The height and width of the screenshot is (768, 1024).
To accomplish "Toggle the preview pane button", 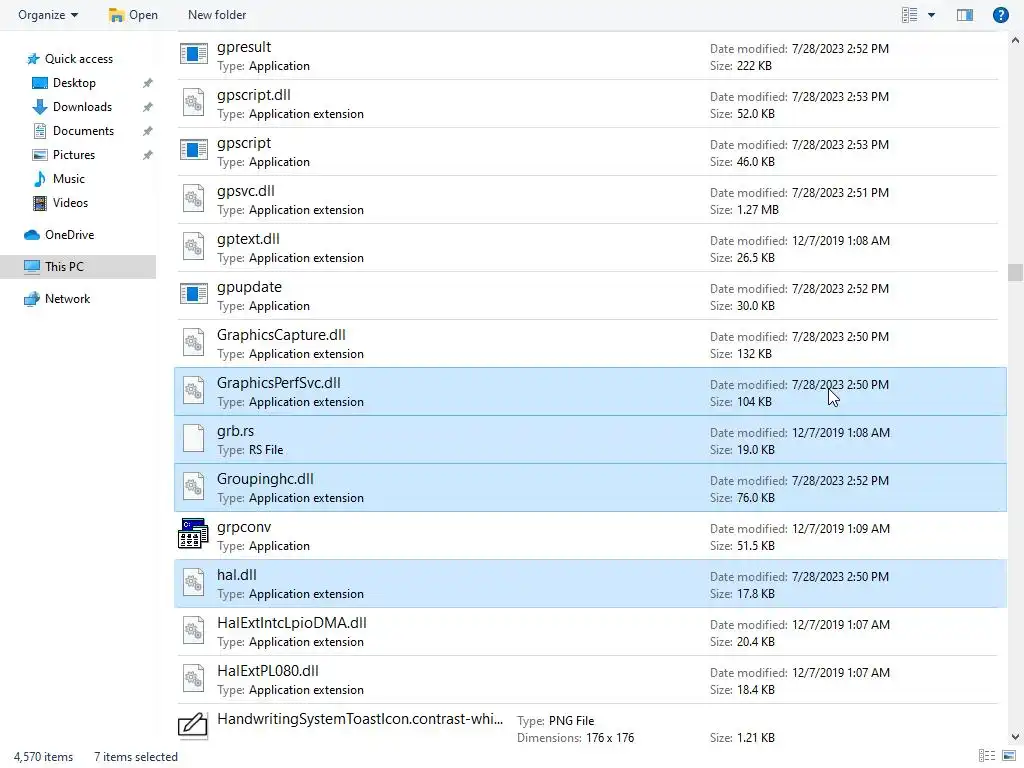I will 965,15.
